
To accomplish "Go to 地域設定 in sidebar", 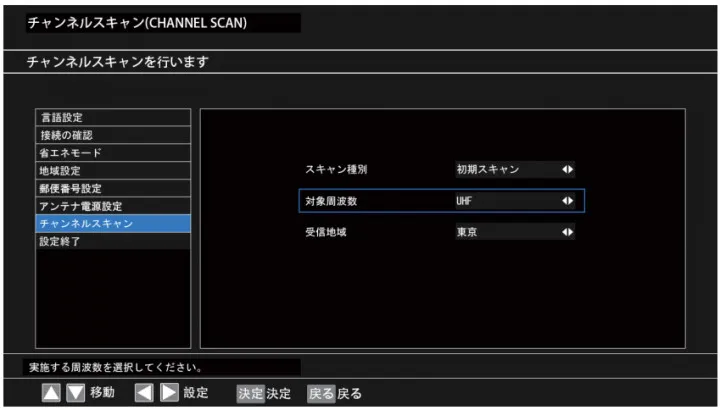I will point(112,171).
